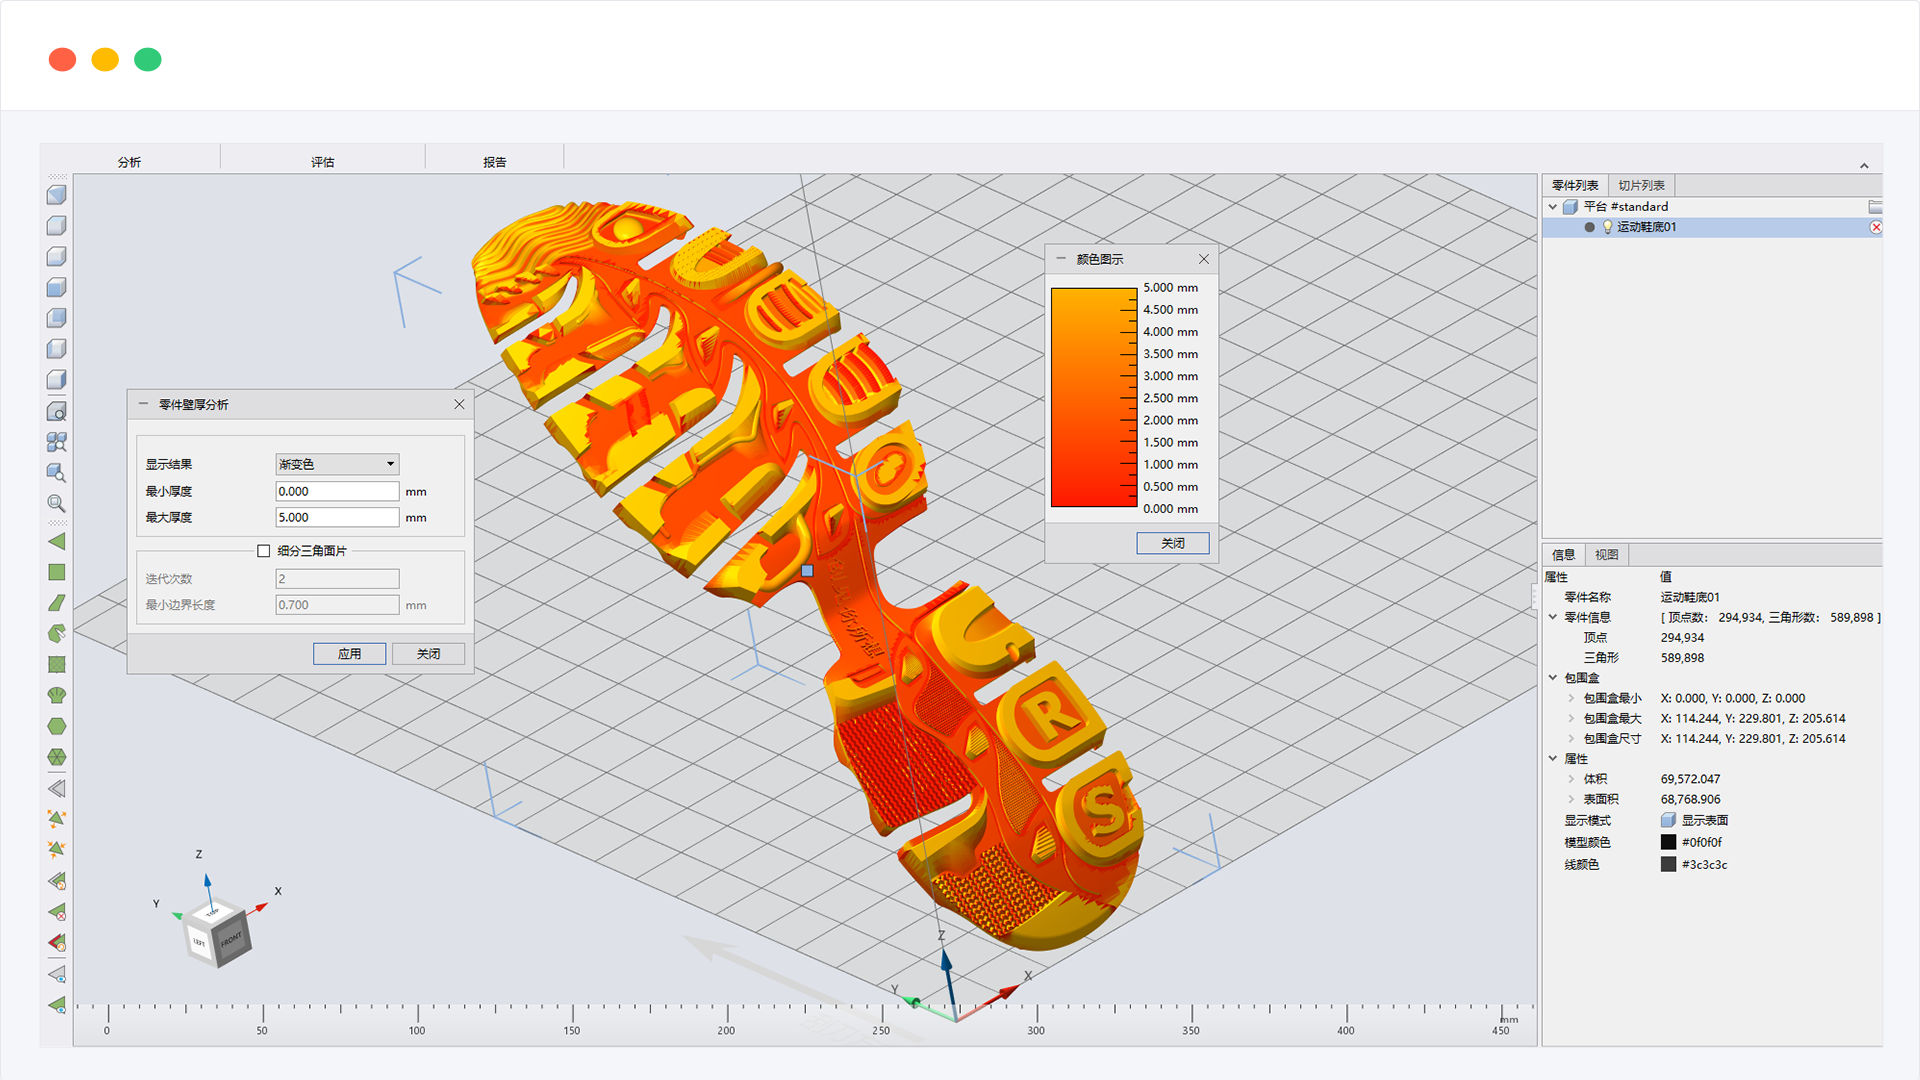The image size is (1920, 1080).
Task: Switch to the 切片列表 tab
Action: [1641, 185]
